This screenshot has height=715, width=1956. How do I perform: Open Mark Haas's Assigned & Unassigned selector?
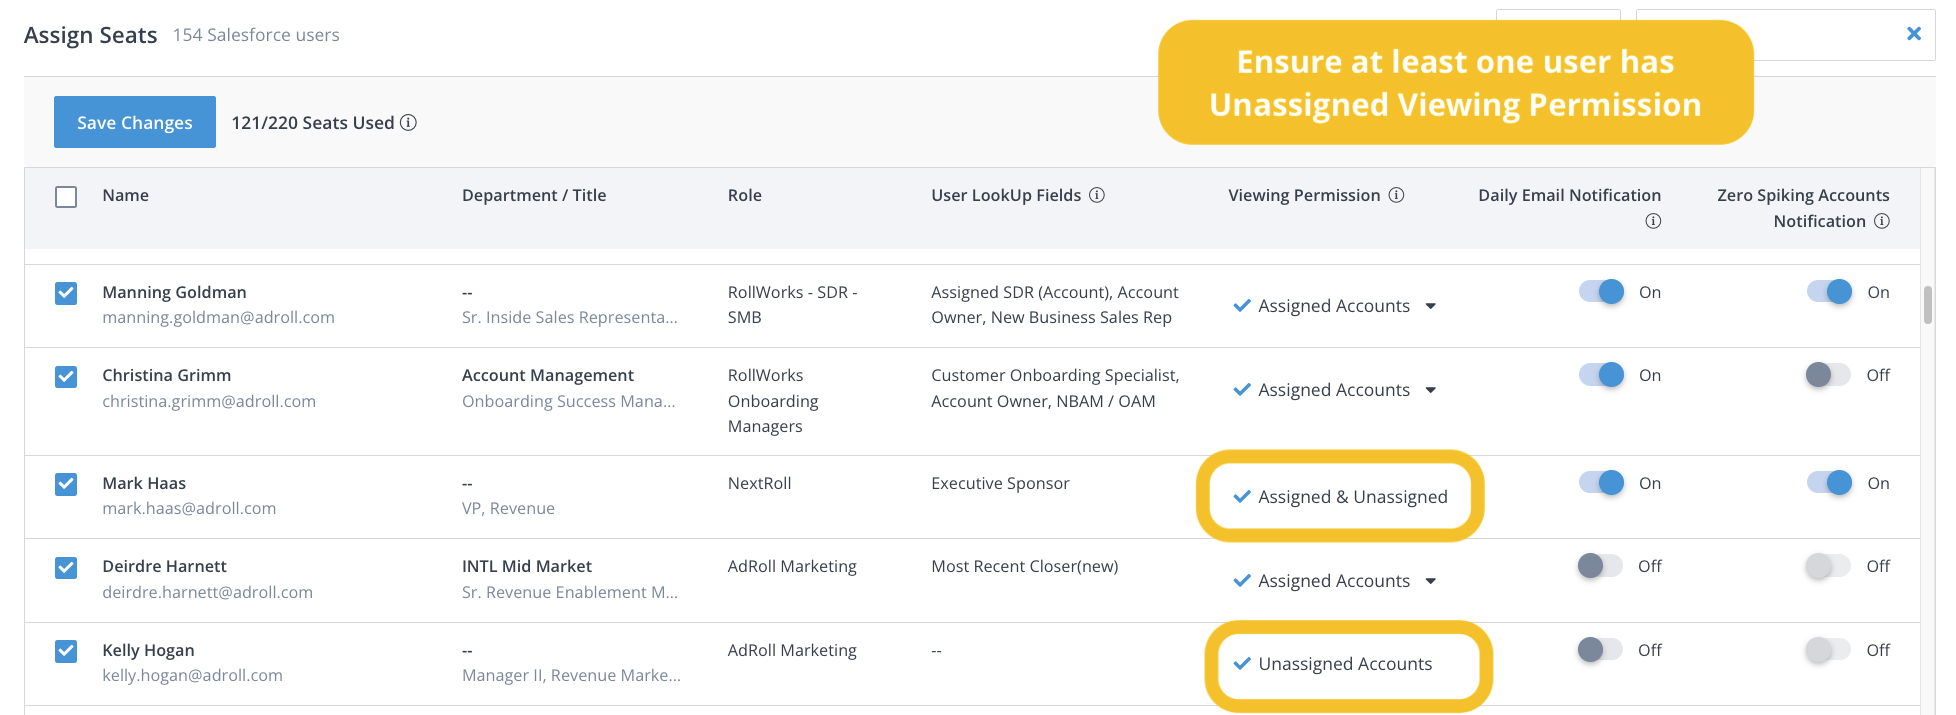click(1341, 497)
